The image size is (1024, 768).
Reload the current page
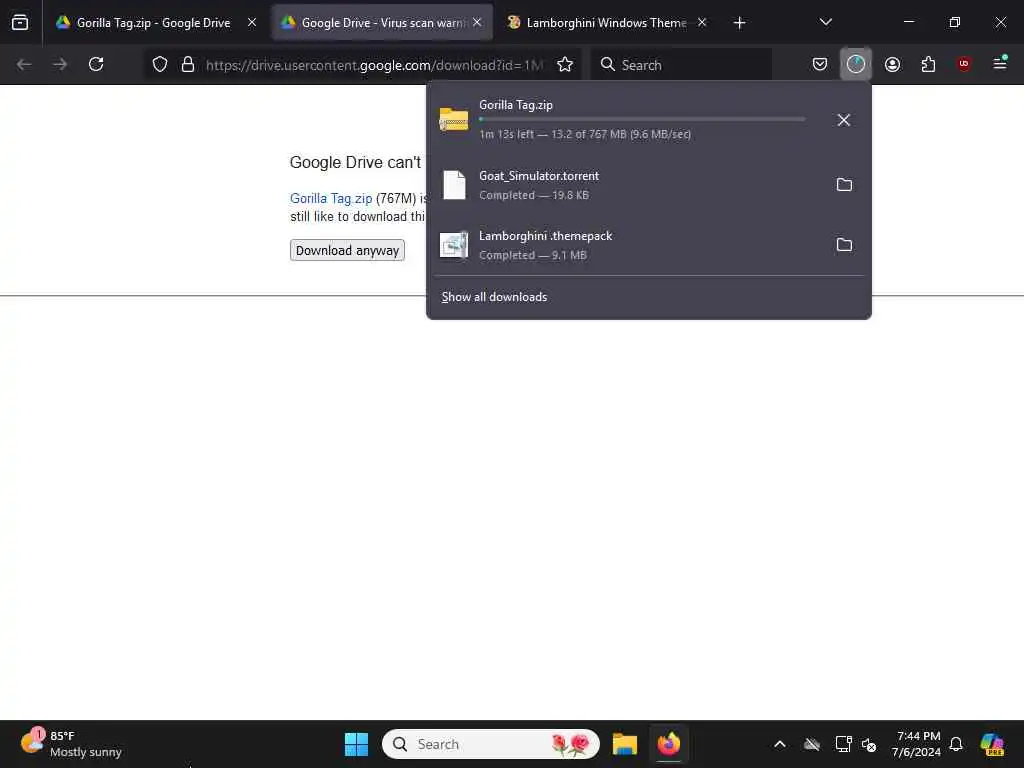coord(96,65)
